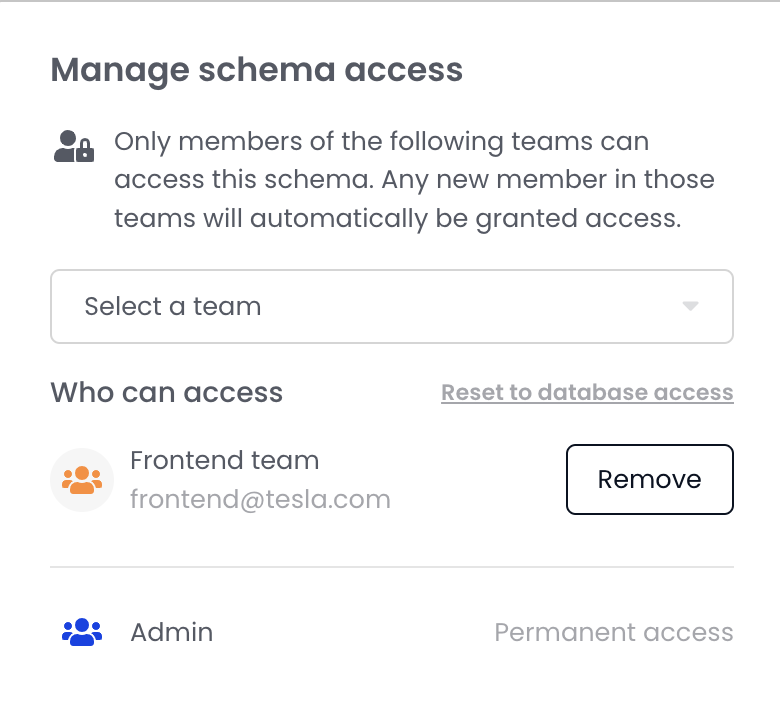The height and width of the screenshot is (708, 780).
Task: Follow the "Reset to database access" link
Action: coord(587,392)
